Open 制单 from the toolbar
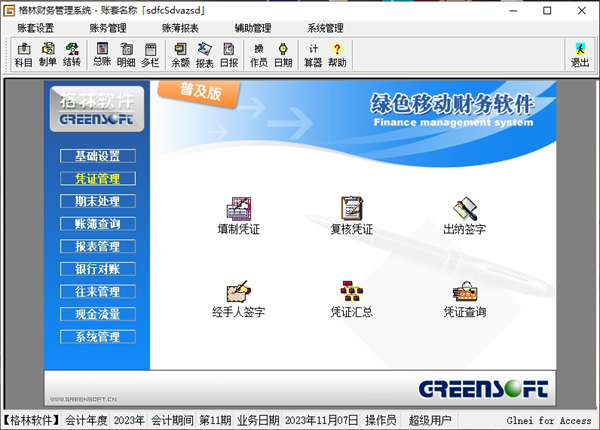600x430 pixels. [48, 54]
